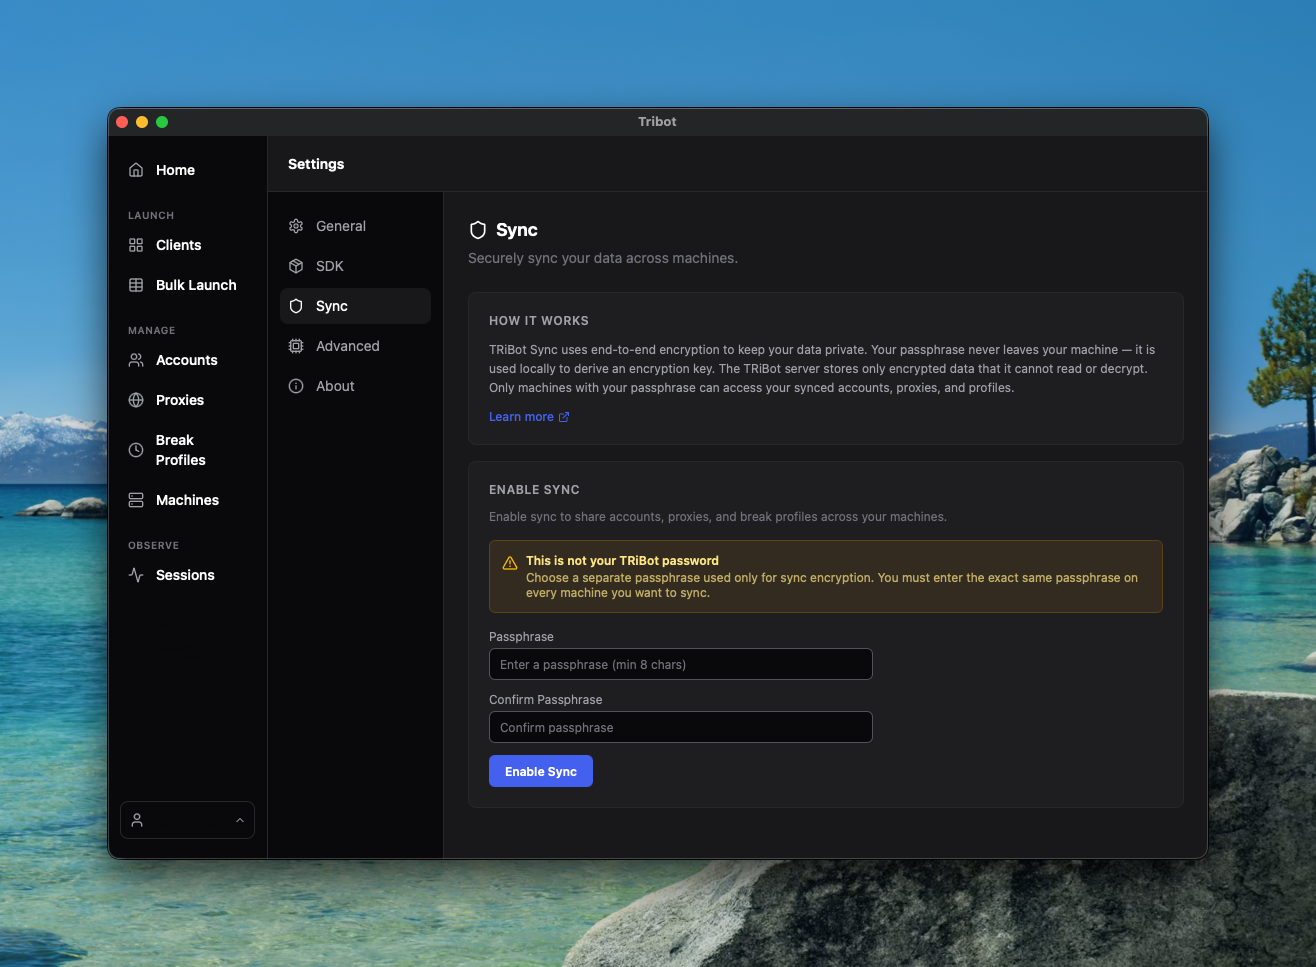Click the Confirm Passphrase field
The width and height of the screenshot is (1316, 967).
coord(680,727)
